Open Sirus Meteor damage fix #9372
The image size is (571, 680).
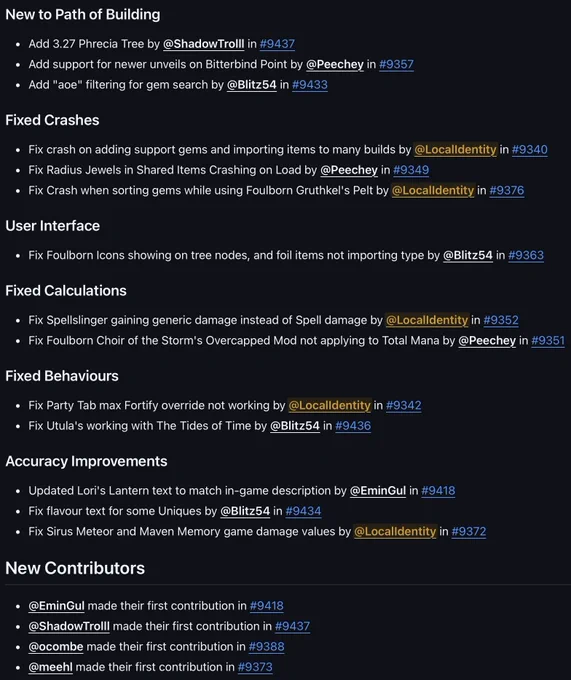[469, 532]
